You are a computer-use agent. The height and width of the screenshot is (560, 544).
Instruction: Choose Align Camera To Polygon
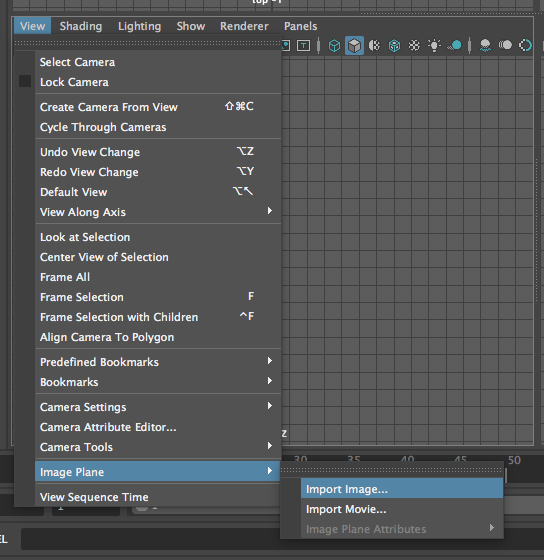[x=158, y=337]
